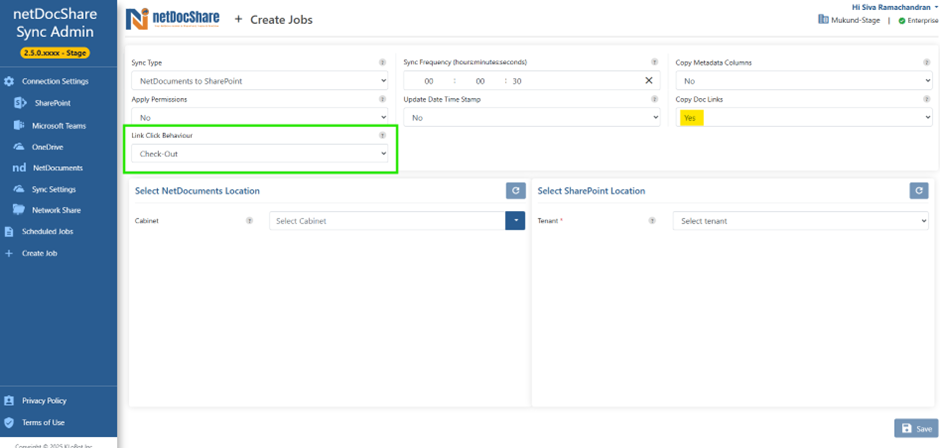Click the Cabinet help icon
Image resolution: width=940 pixels, height=448 pixels.
pos(249,221)
